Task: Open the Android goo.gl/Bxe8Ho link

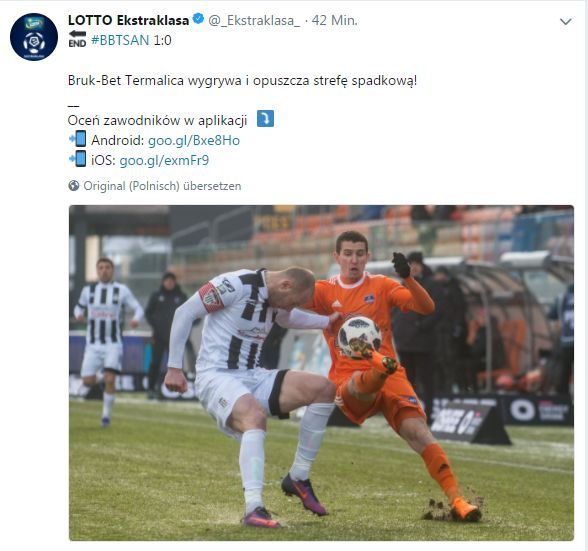Action: [x=194, y=140]
